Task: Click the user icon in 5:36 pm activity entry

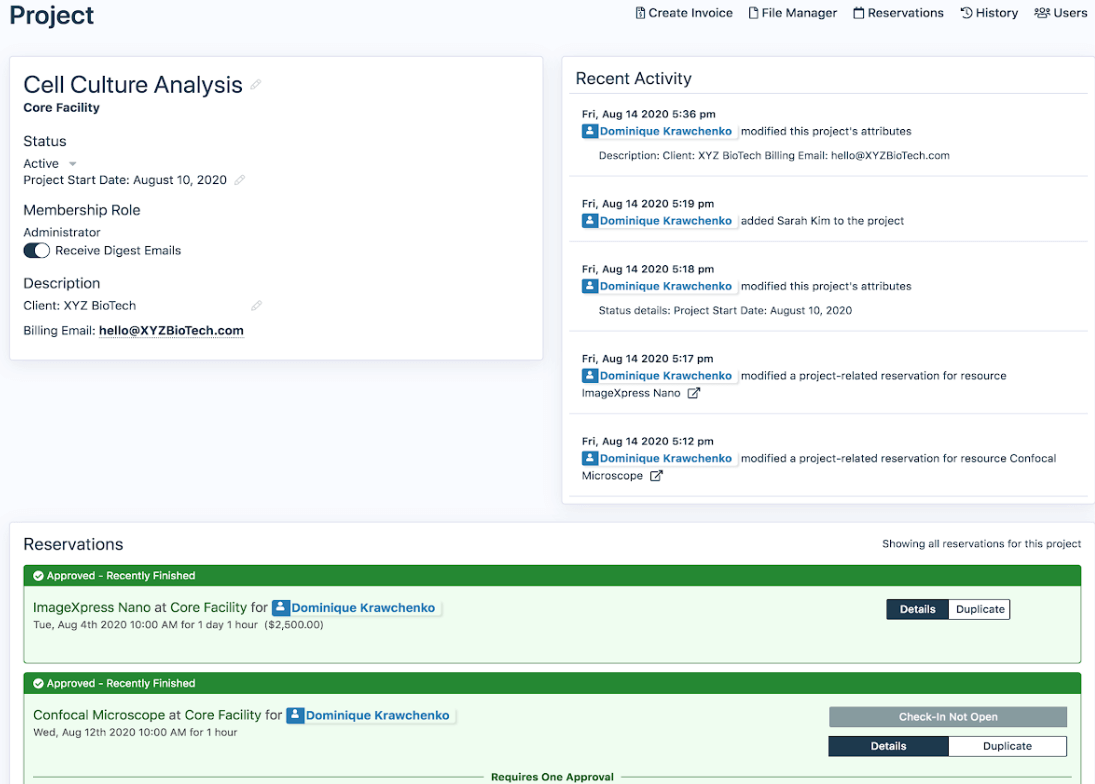Action: tap(590, 131)
